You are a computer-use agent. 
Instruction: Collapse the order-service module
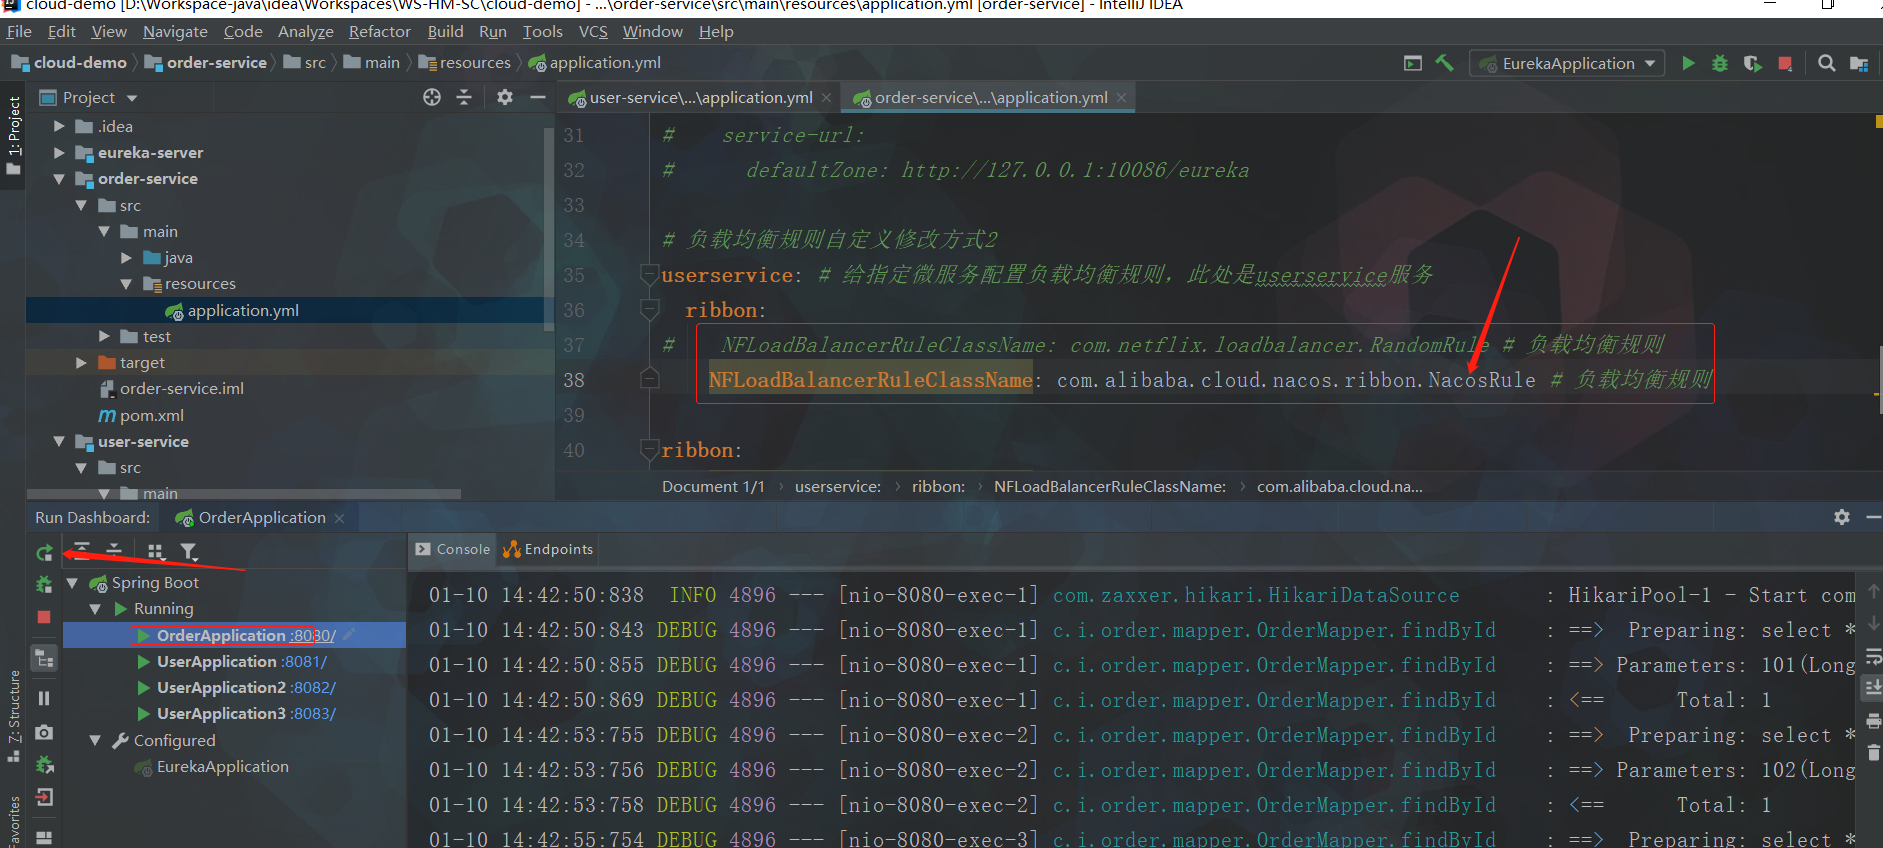[59, 179]
